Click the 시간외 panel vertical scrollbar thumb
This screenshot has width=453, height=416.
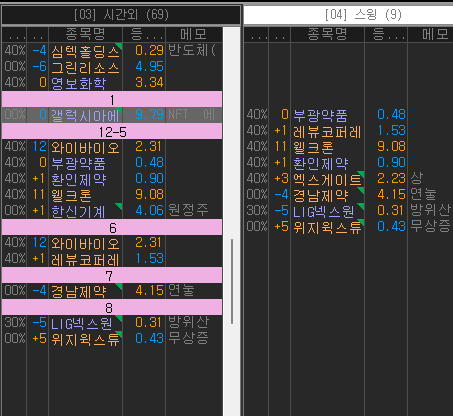[232, 281]
